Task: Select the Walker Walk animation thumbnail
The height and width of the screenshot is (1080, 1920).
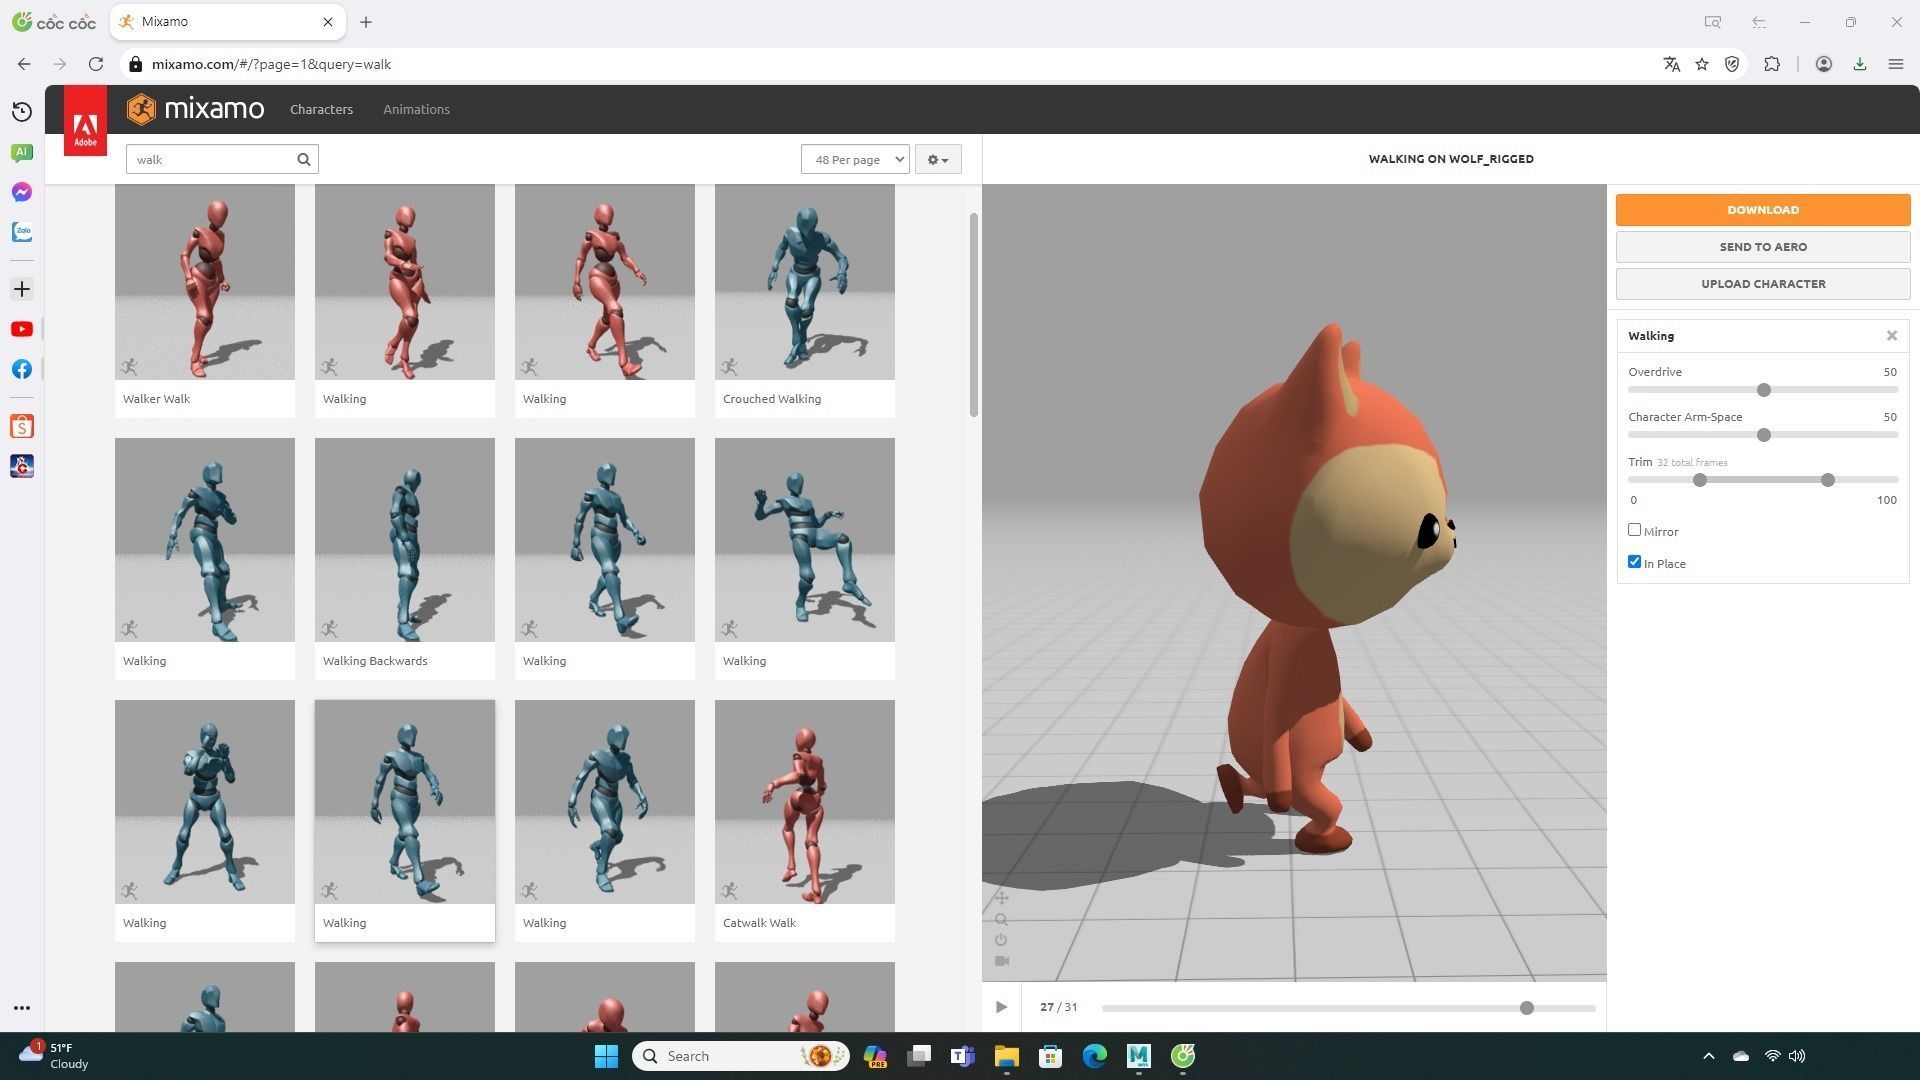Action: 205,282
